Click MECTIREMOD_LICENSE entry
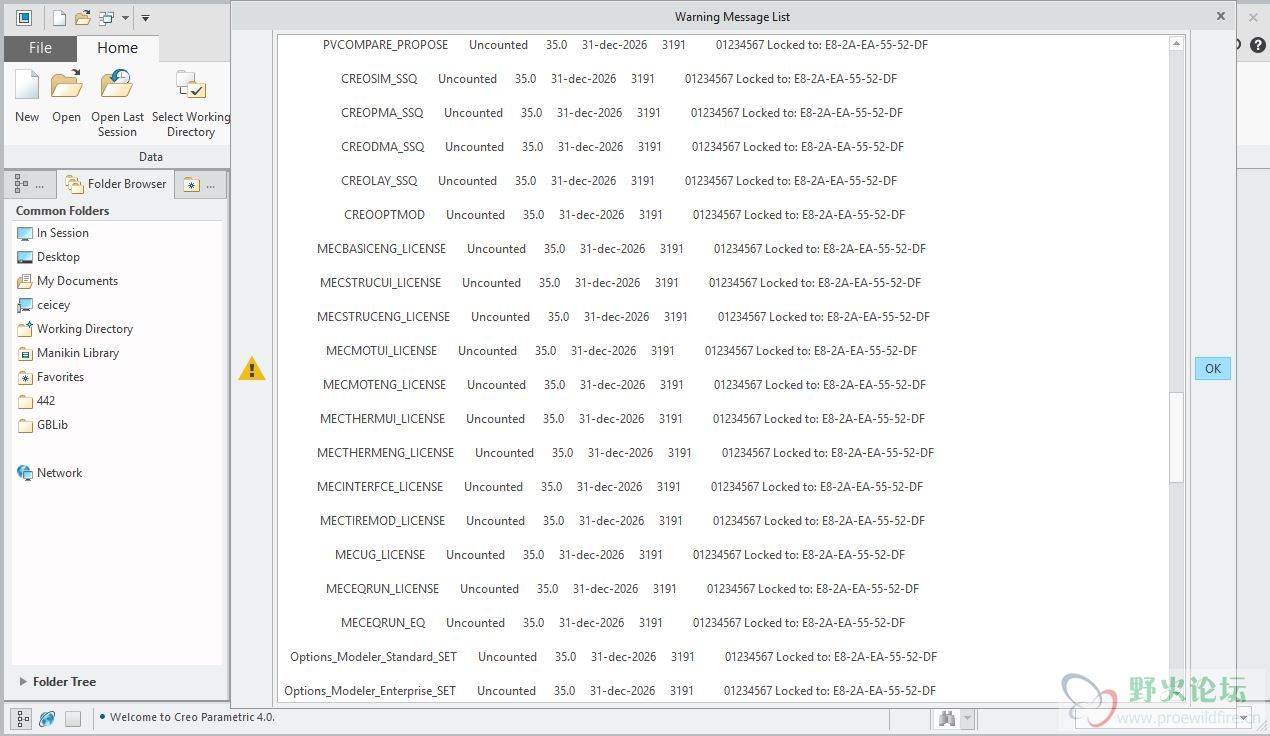1270x736 pixels. 622,521
